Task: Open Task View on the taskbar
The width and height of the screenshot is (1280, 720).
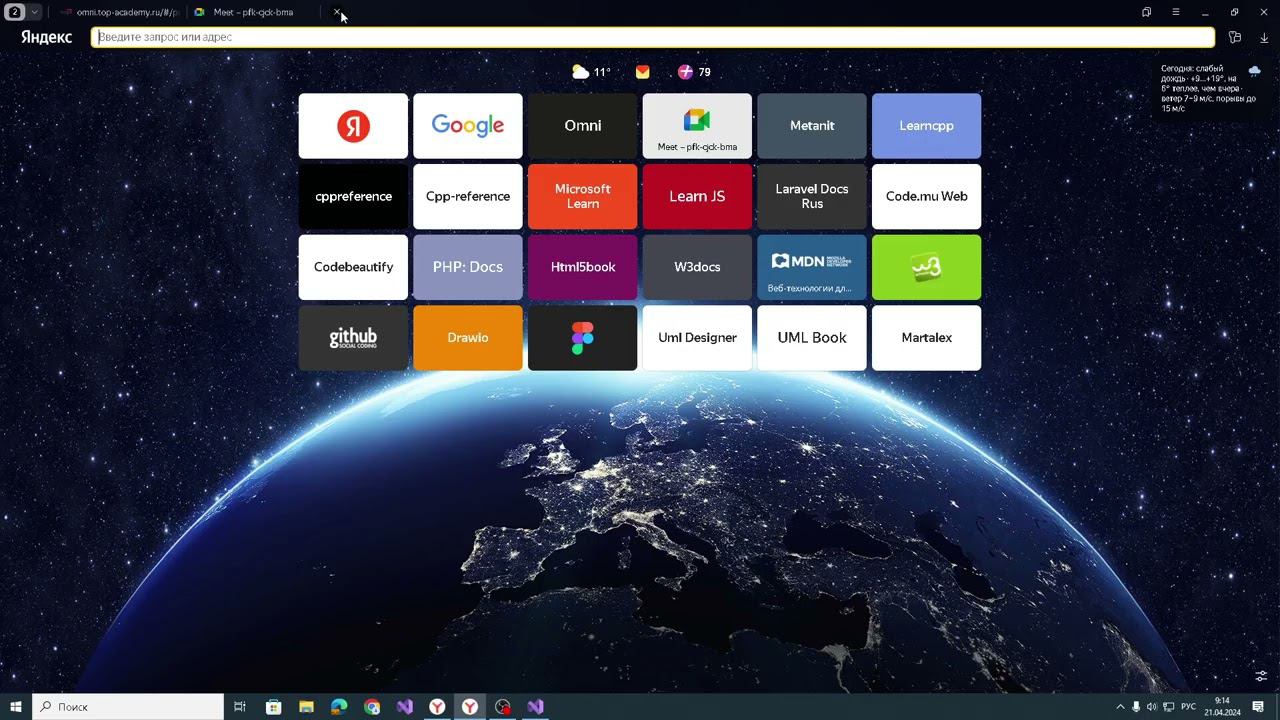Action: (240, 707)
